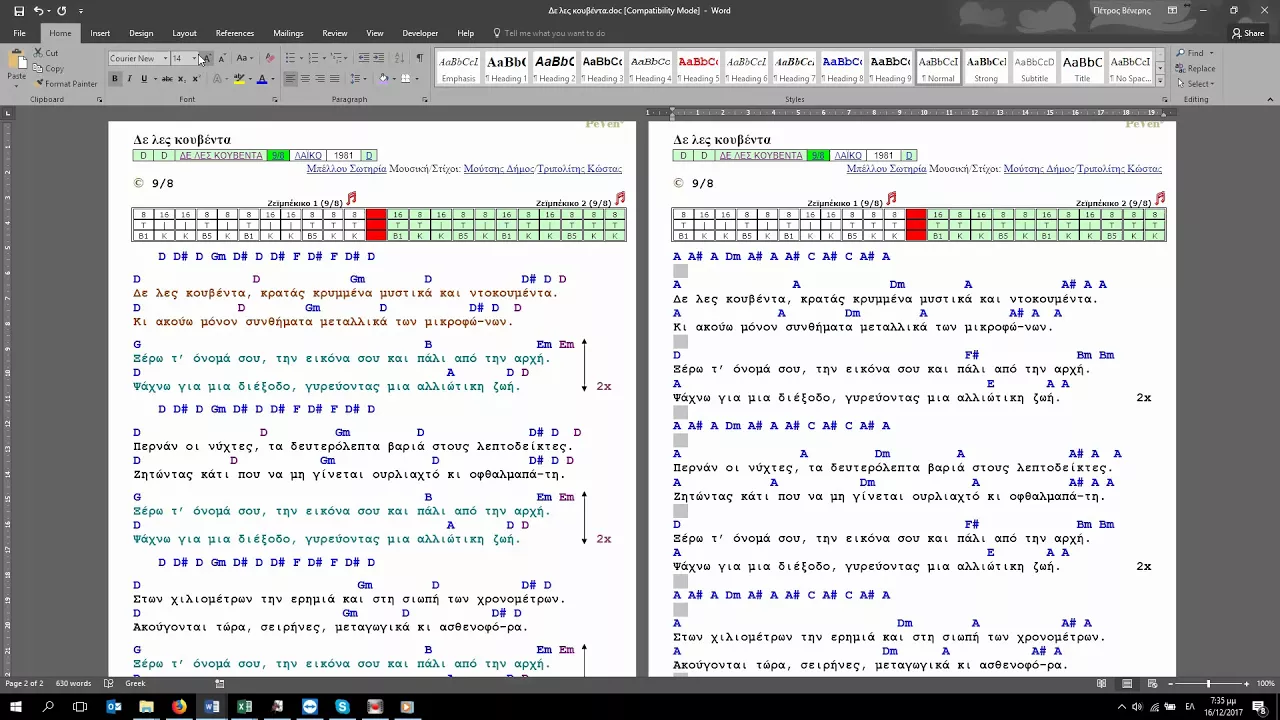Open the File menu

[x=19, y=33]
